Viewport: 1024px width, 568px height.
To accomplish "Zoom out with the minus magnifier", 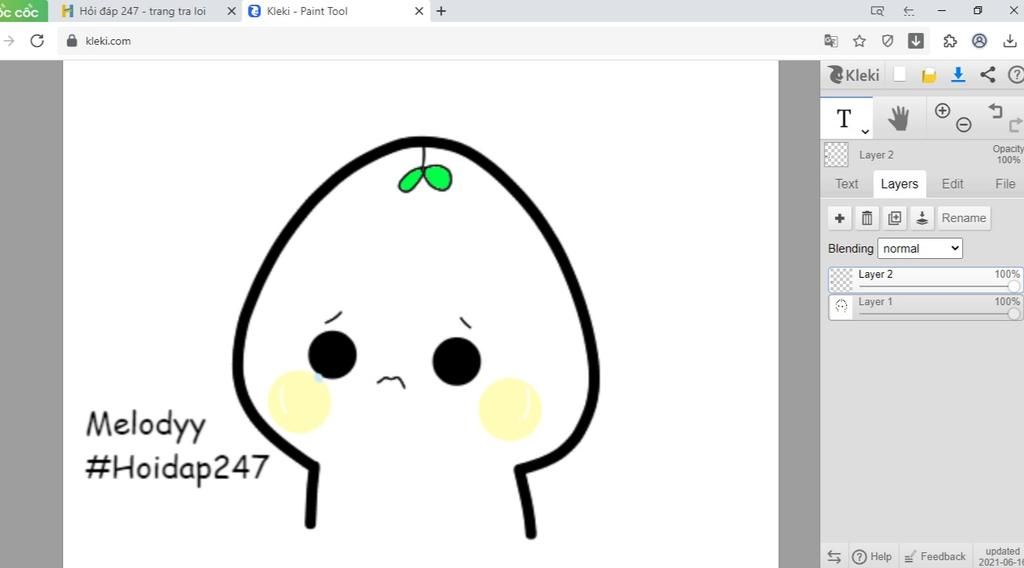I will tap(963, 124).
